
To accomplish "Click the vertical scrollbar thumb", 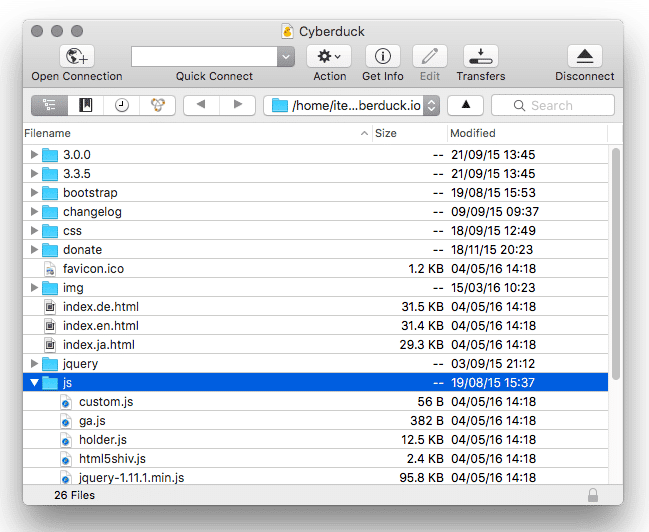I will coord(616,264).
